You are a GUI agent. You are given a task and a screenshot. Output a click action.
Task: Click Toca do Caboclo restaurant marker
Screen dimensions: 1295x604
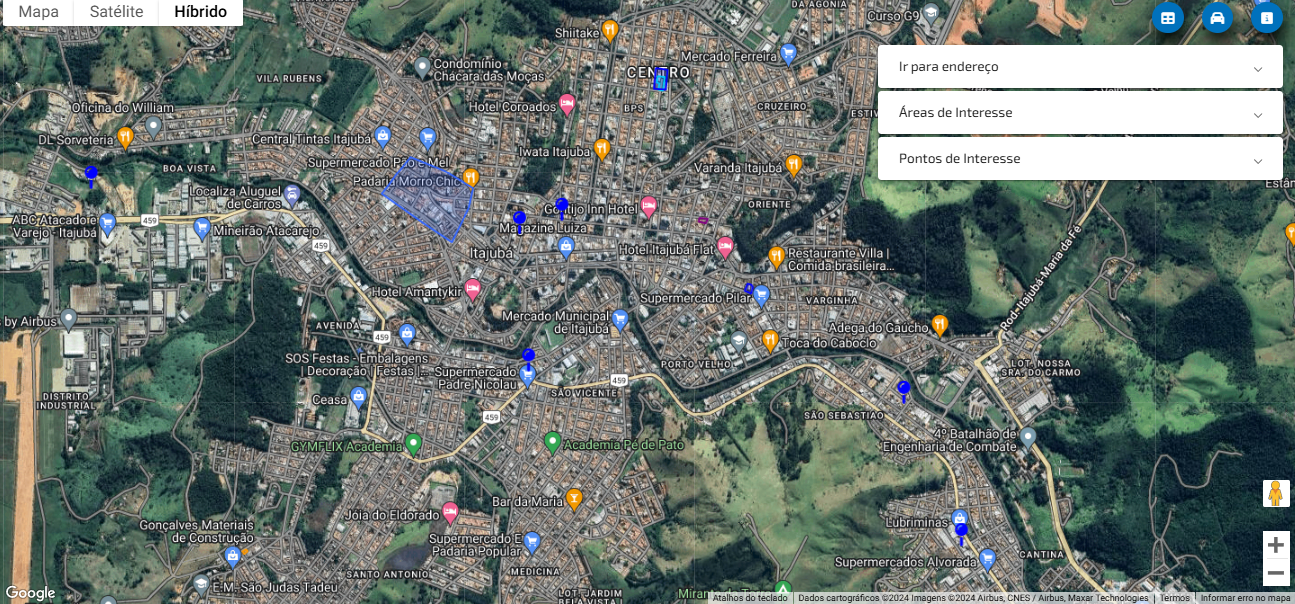pos(770,340)
